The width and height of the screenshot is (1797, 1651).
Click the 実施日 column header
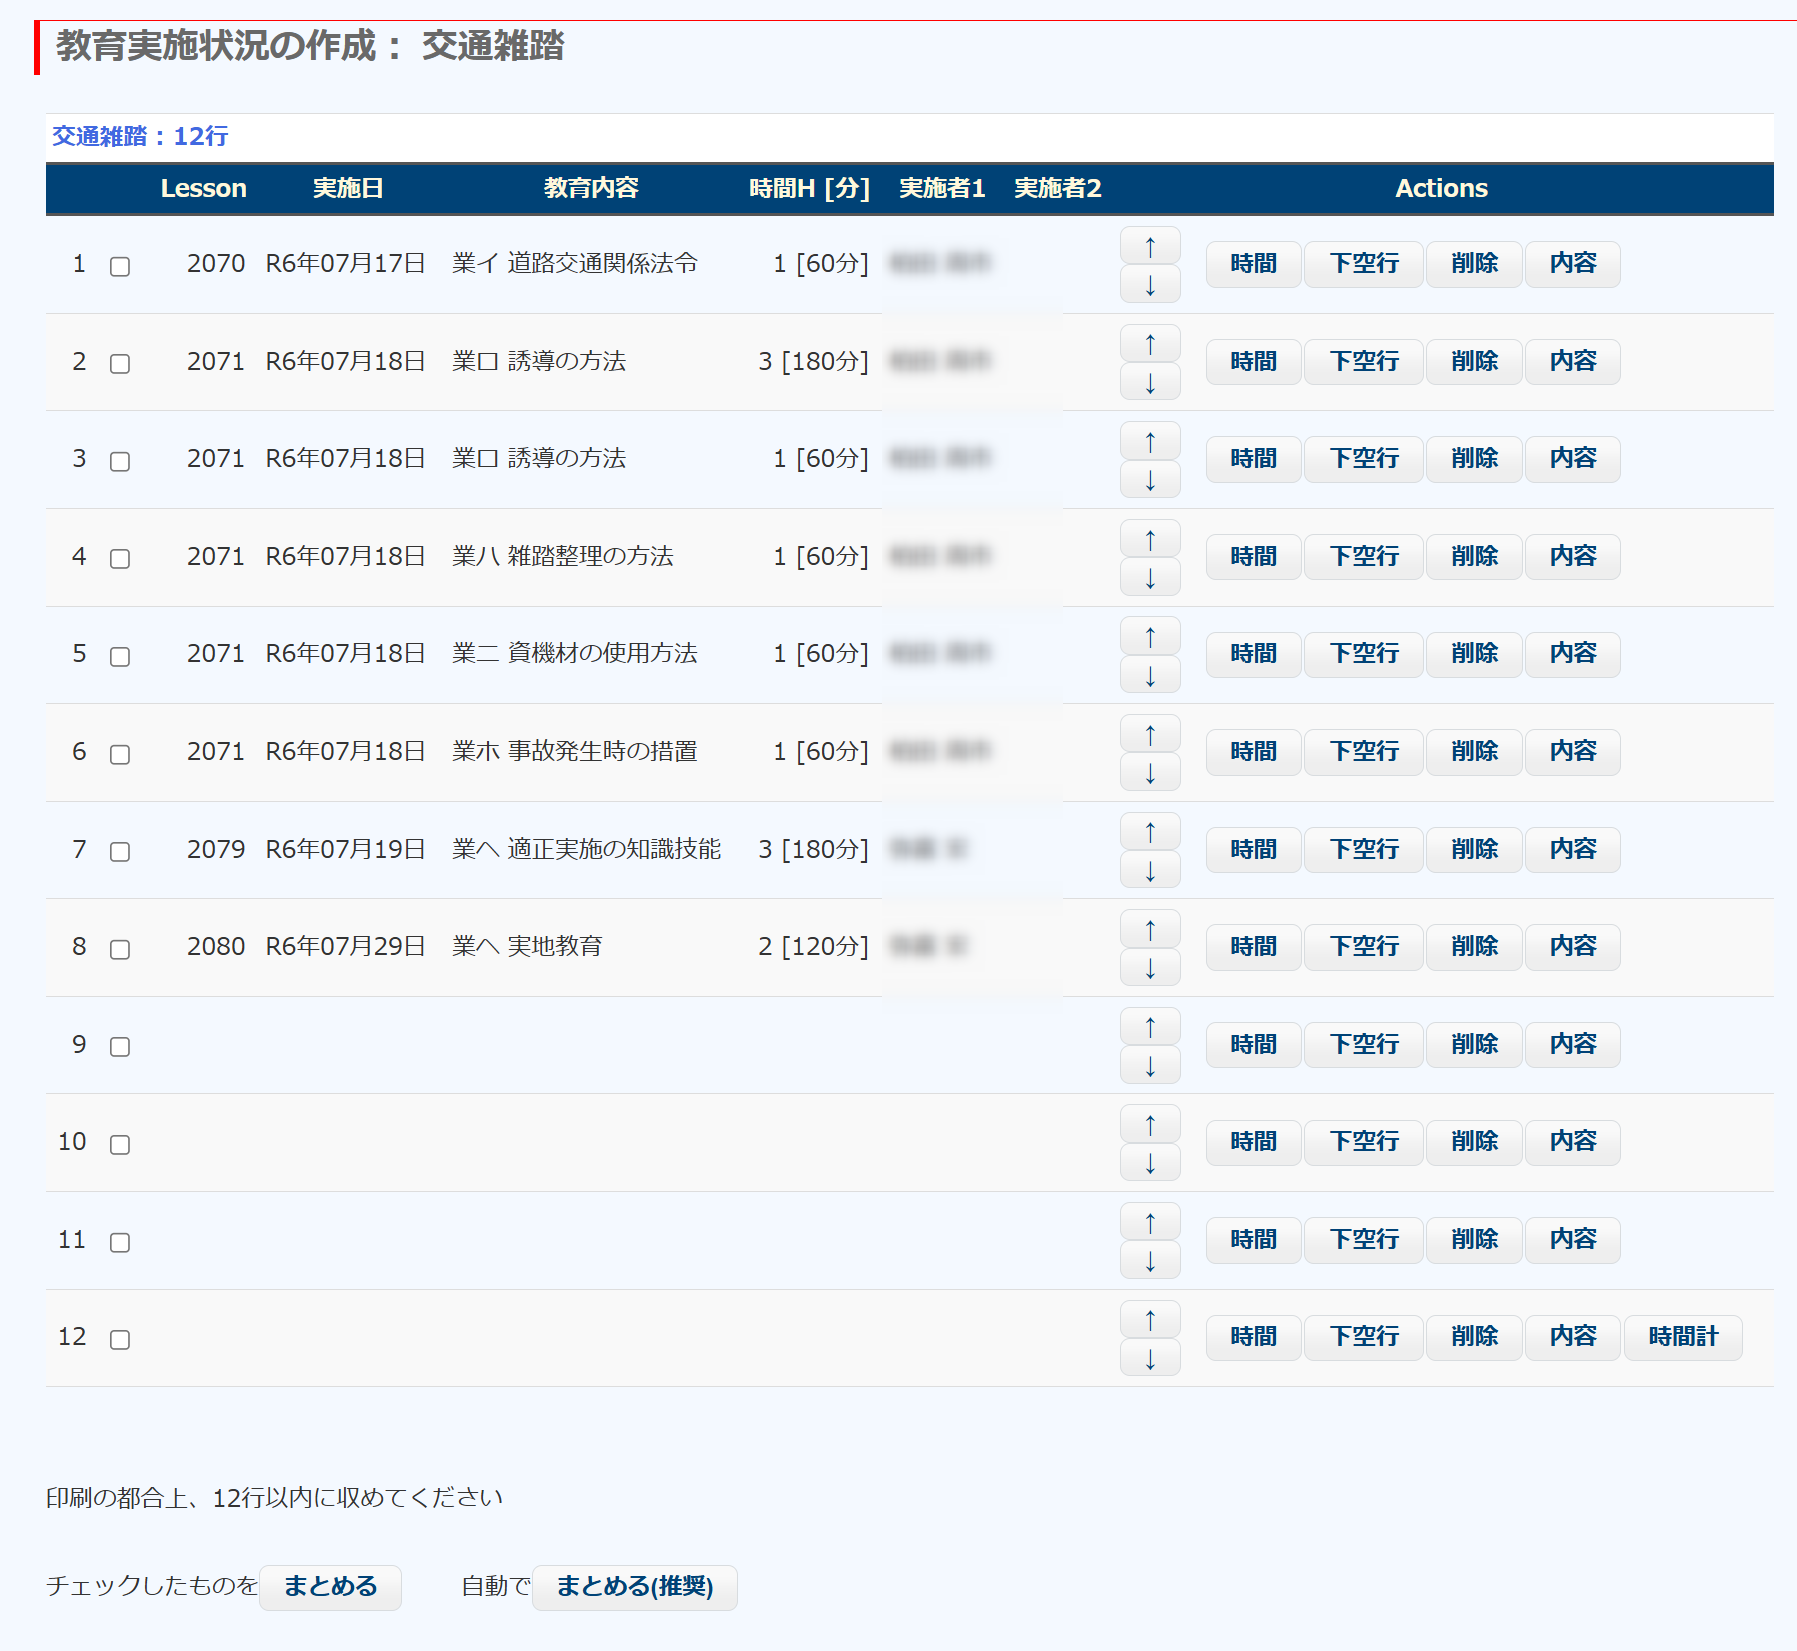348,189
